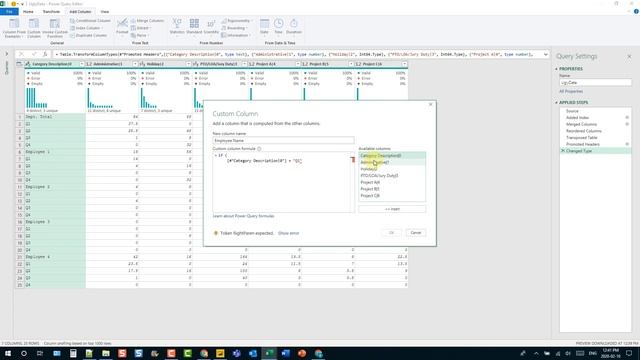Click the Insert column button

(392, 209)
